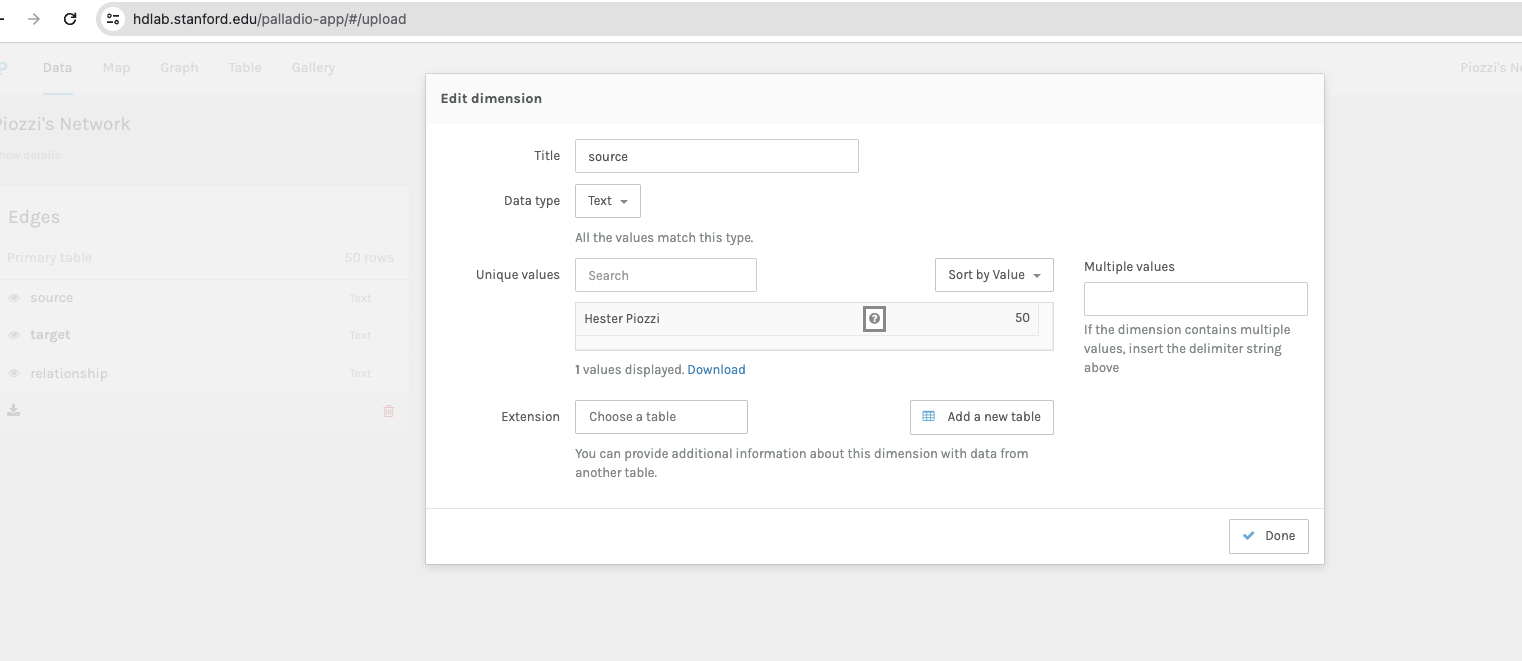Switch to the Graph tab
This screenshot has width=1522, height=661.
pos(179,68)
